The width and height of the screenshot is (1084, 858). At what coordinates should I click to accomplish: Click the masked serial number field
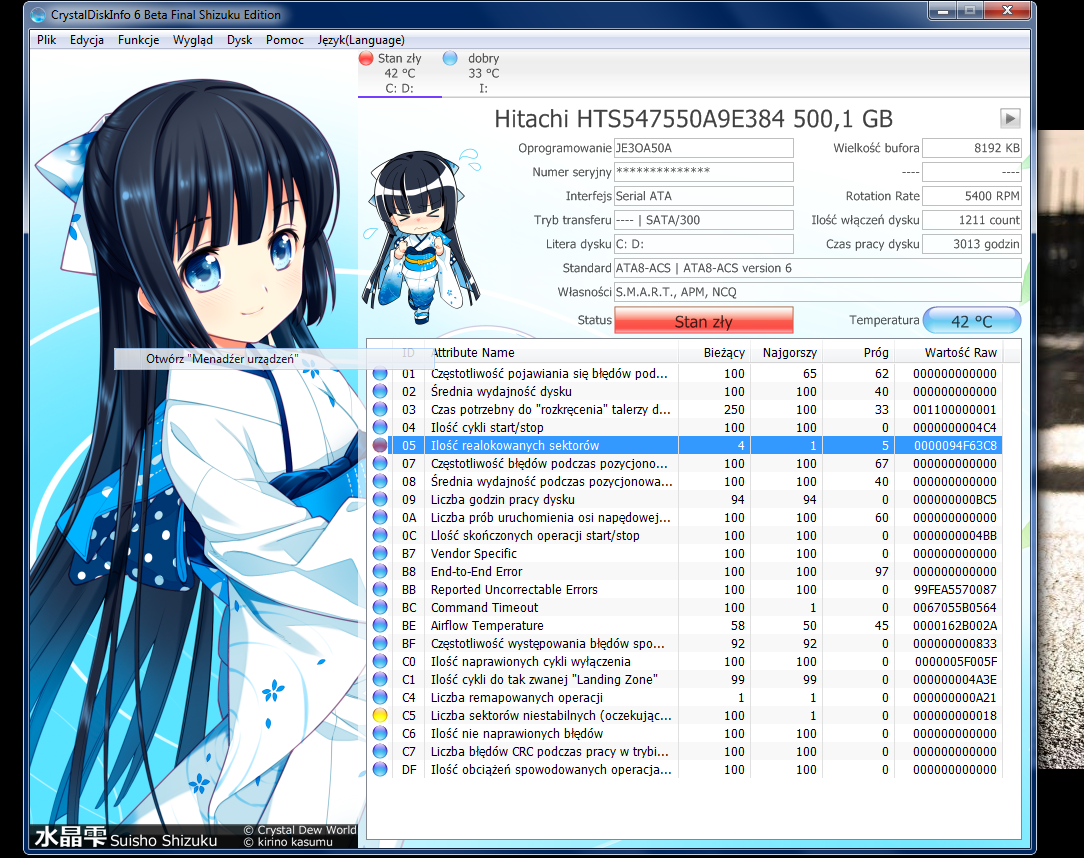tap(704, 172)
